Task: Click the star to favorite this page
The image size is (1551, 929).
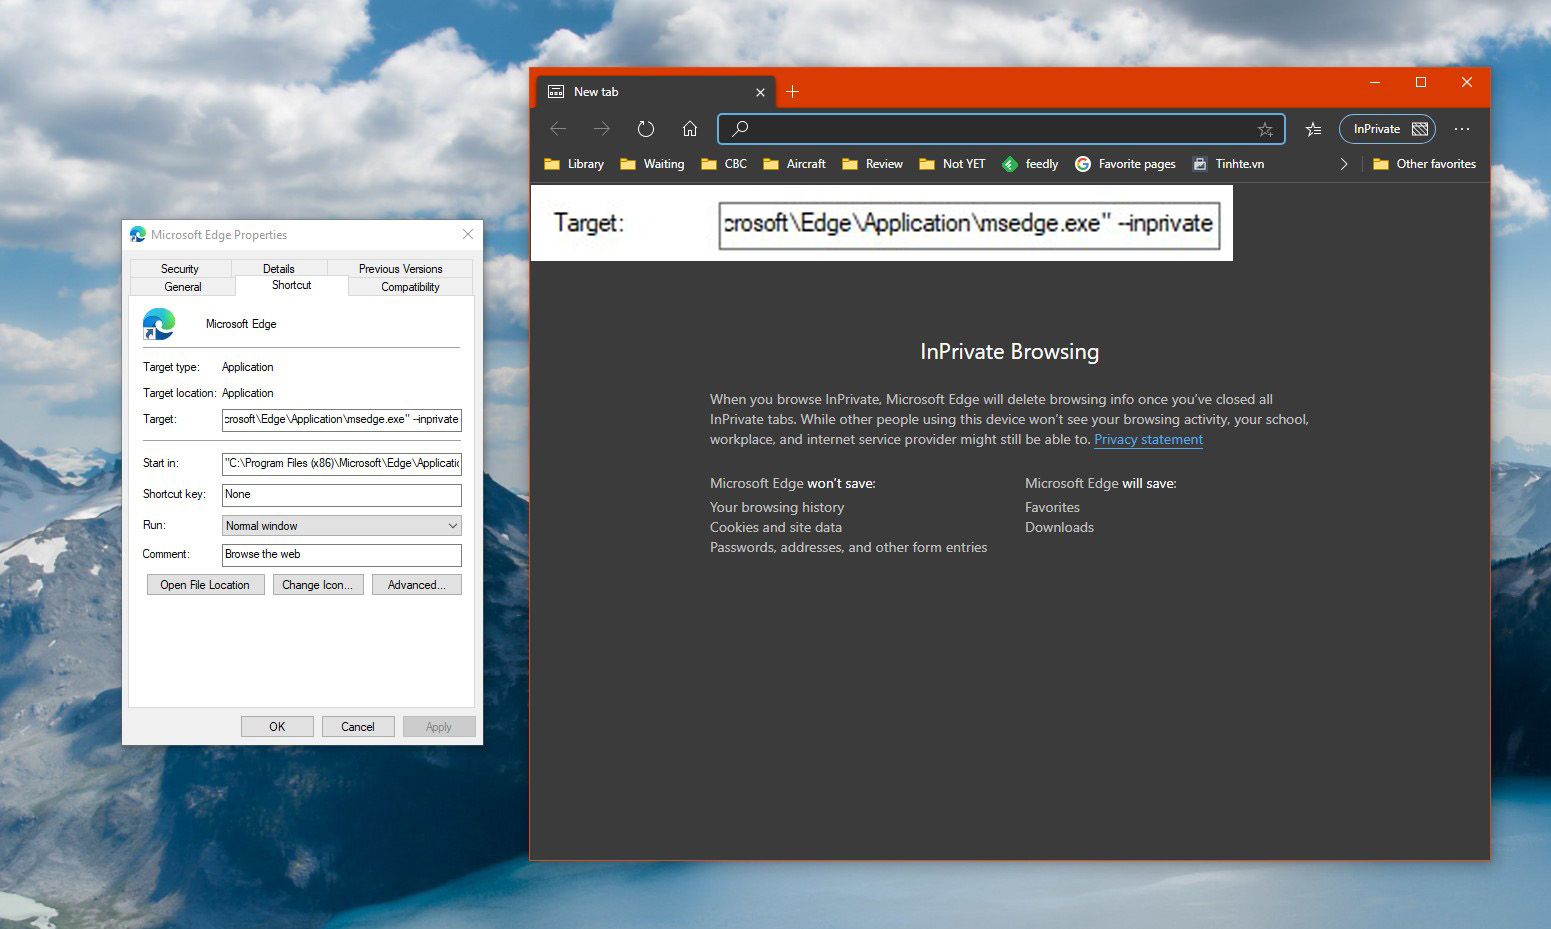Action: tap(1265, 129)
